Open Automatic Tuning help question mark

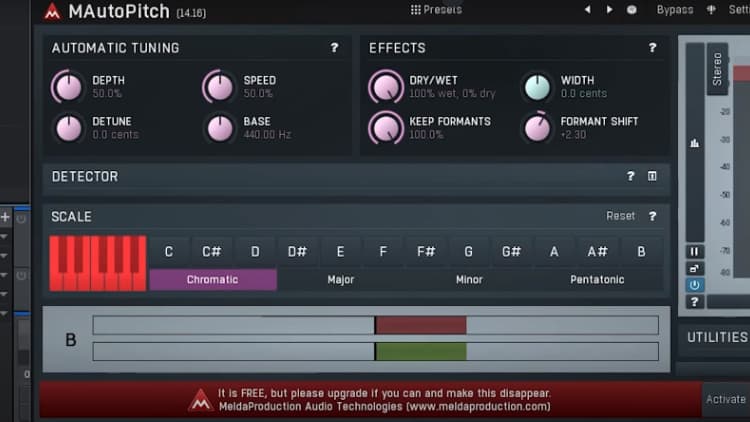pos(334,48)
